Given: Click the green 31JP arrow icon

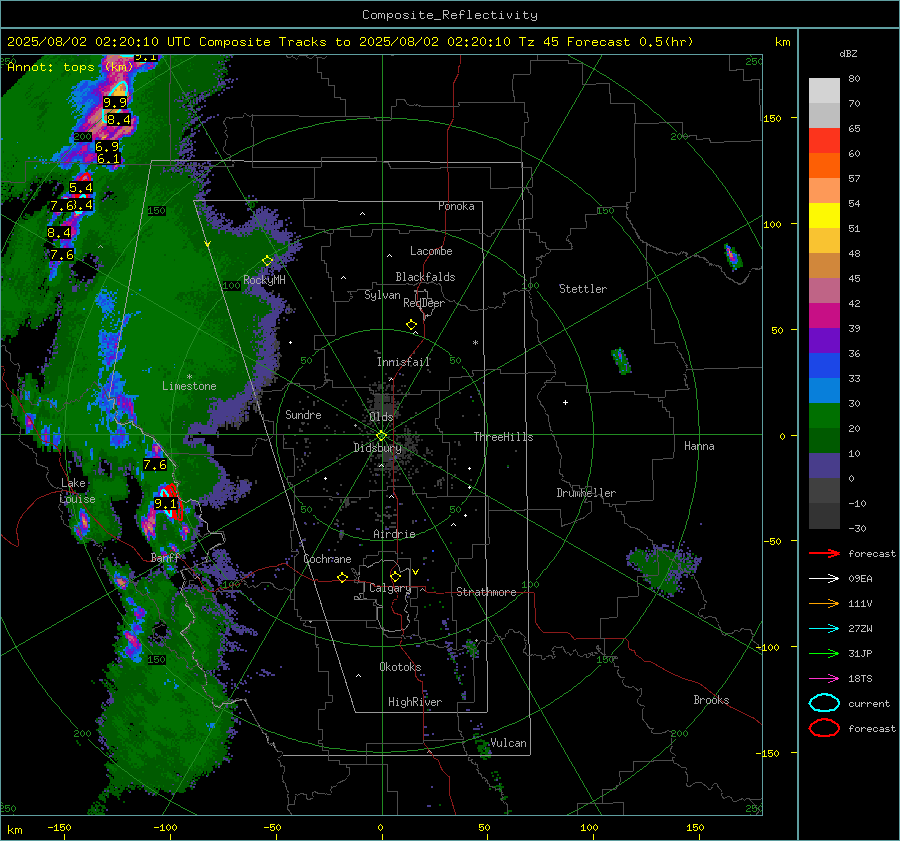Looking at the screenshot, I should 824,653.
